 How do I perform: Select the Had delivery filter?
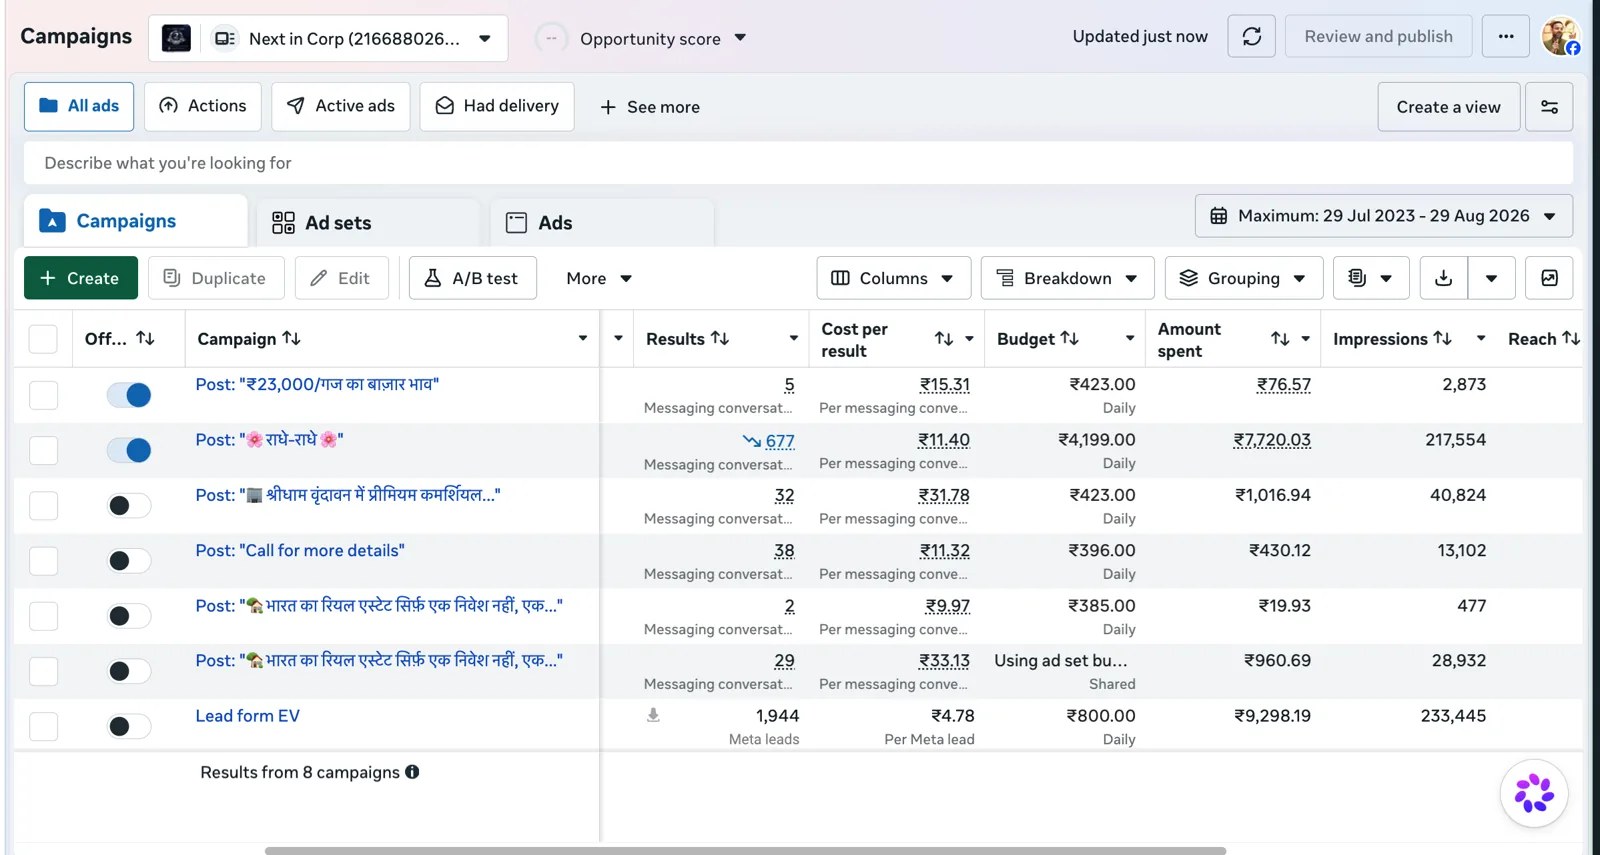point(497,106)
